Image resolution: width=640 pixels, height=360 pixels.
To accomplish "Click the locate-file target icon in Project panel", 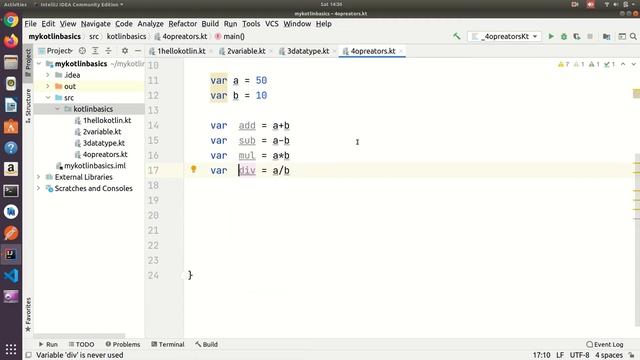I will point(82,51).
